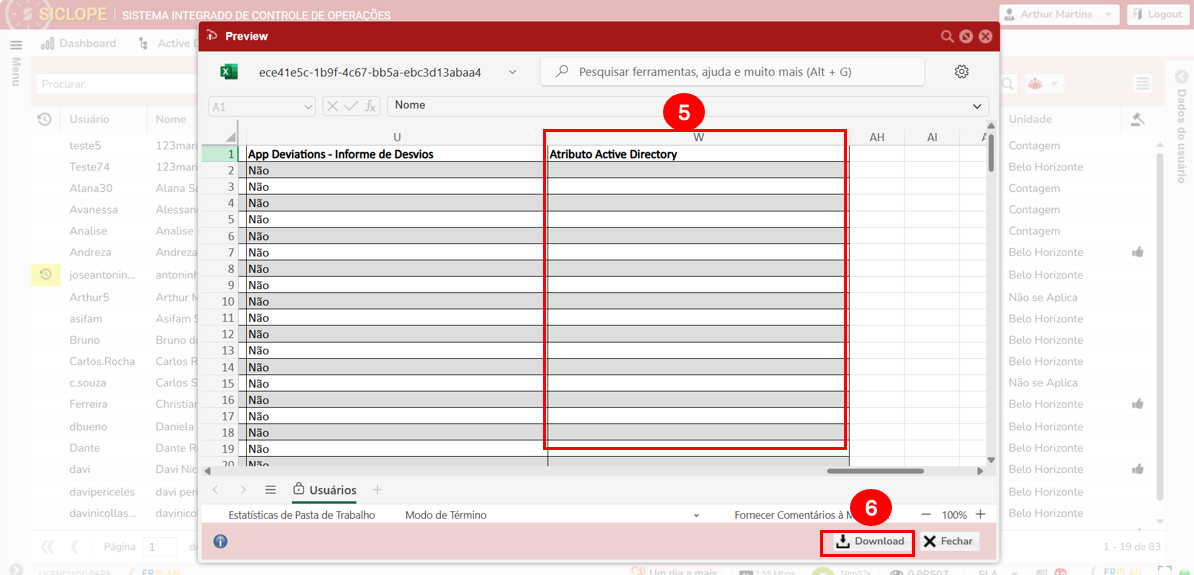Zoom out with the minus button
1194x575 pixels.
(926, 515)
